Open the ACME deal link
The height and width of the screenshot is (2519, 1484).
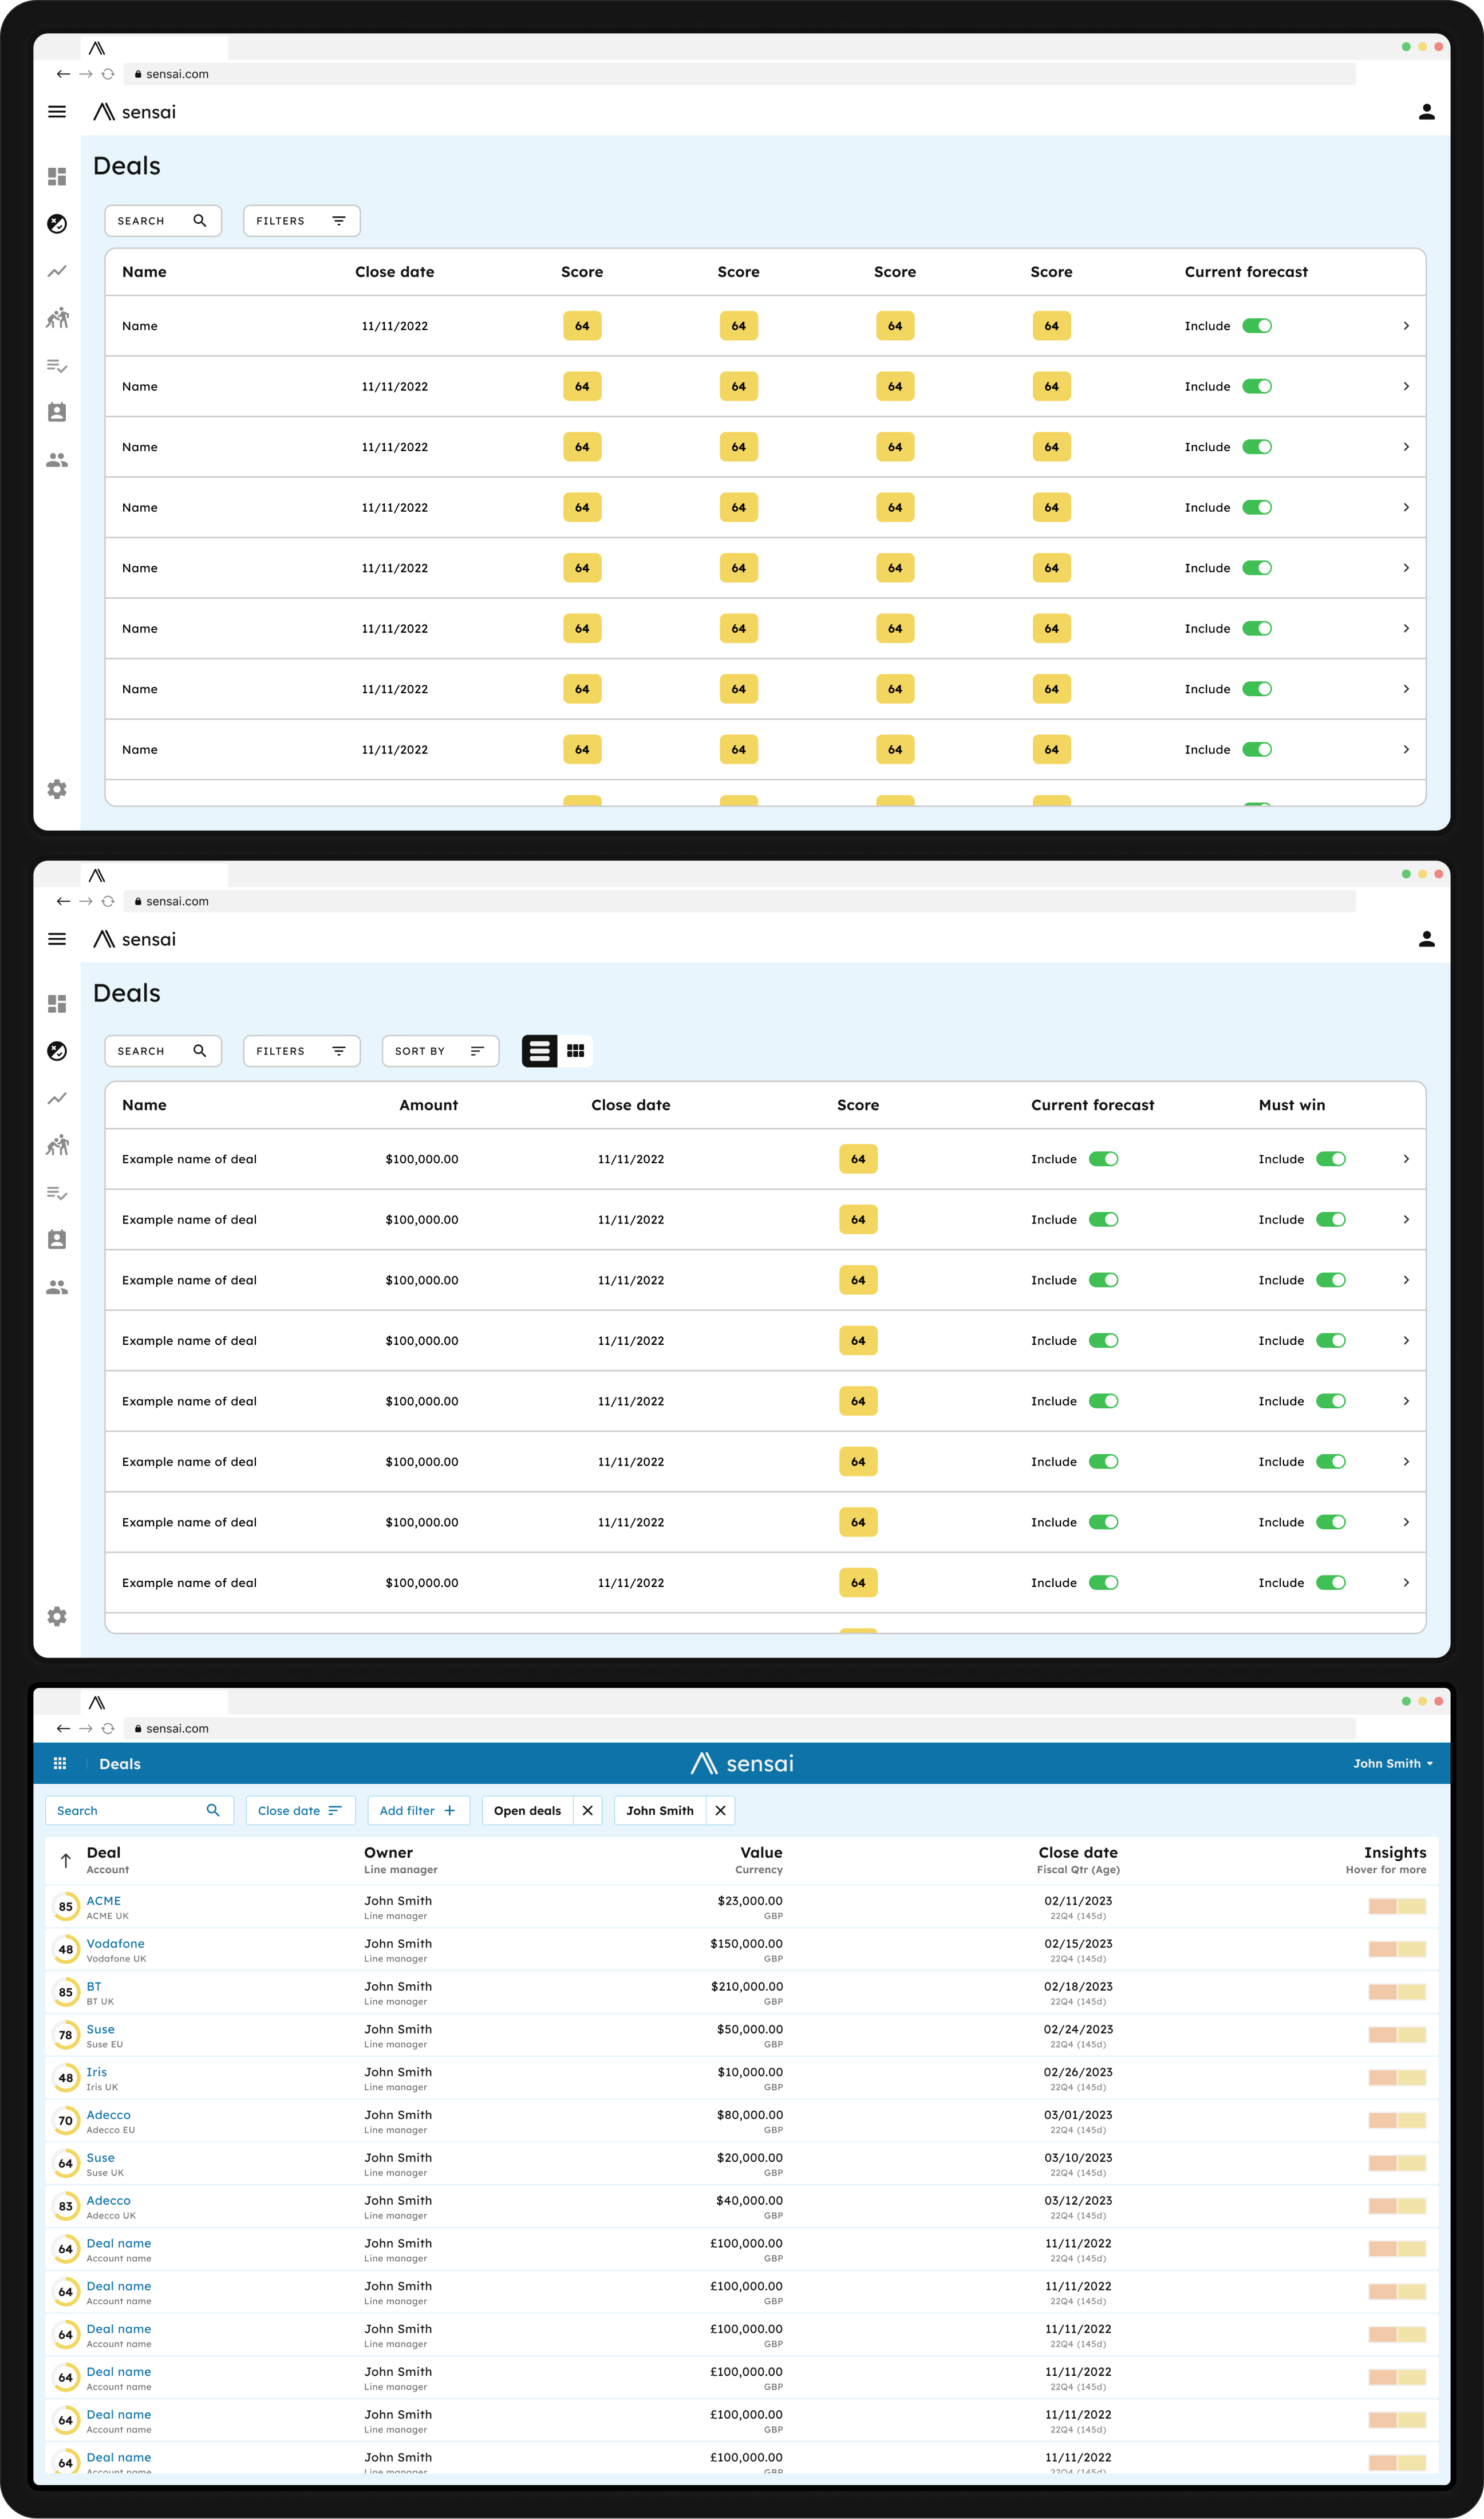pos(103,1900)
